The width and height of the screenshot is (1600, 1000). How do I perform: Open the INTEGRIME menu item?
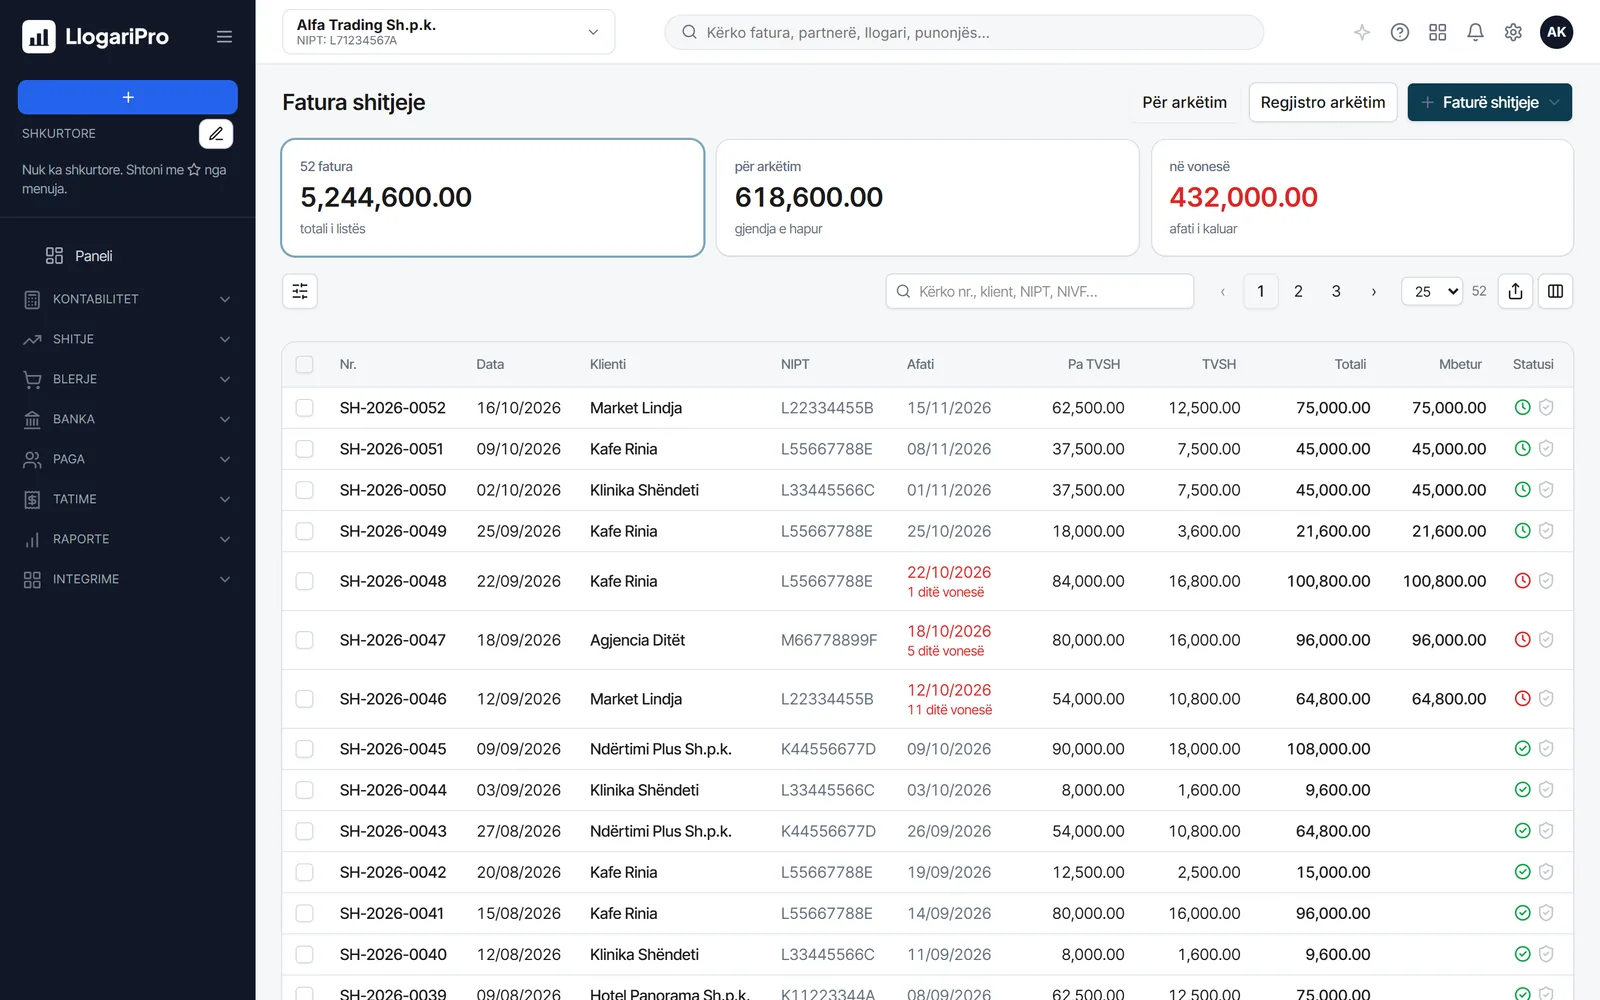[127, 579]
